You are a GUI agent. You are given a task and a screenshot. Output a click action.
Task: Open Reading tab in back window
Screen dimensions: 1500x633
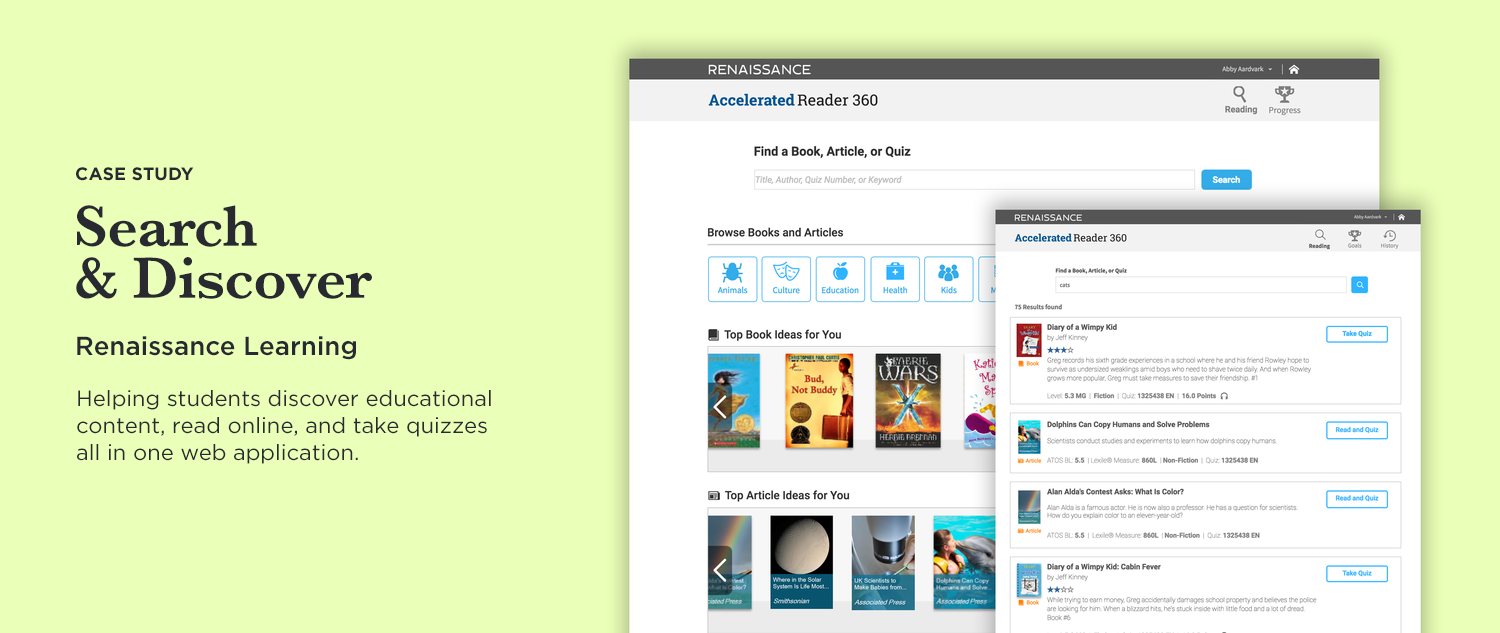[x=1241, y=100]
